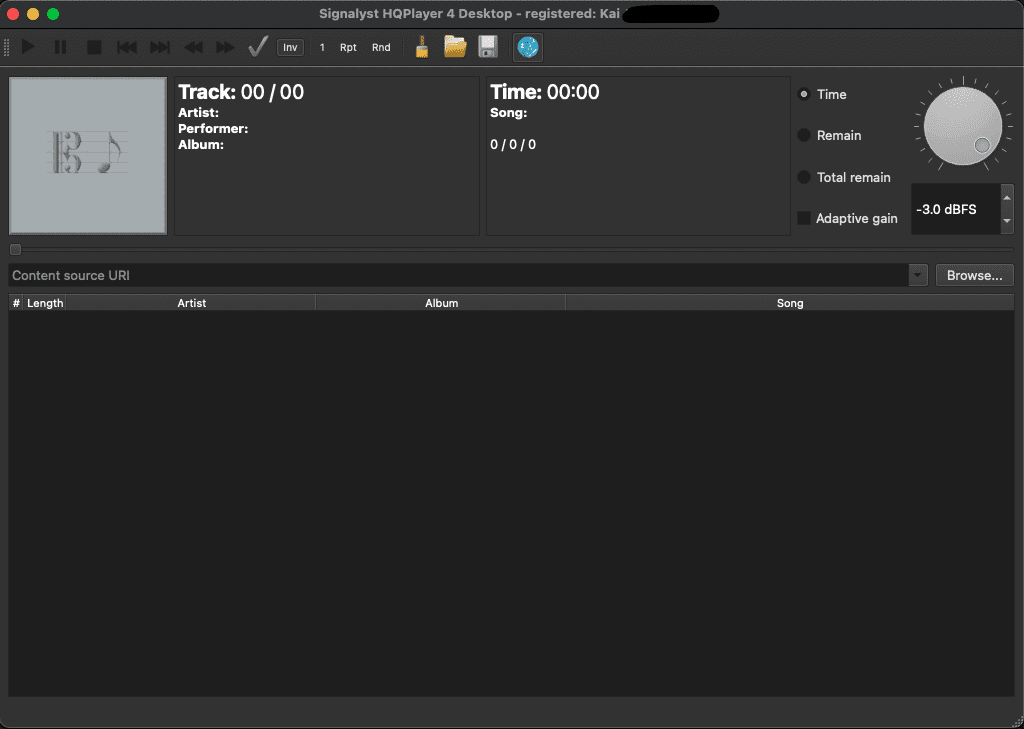Toggle the Rpt repeat button

point(348,48)
